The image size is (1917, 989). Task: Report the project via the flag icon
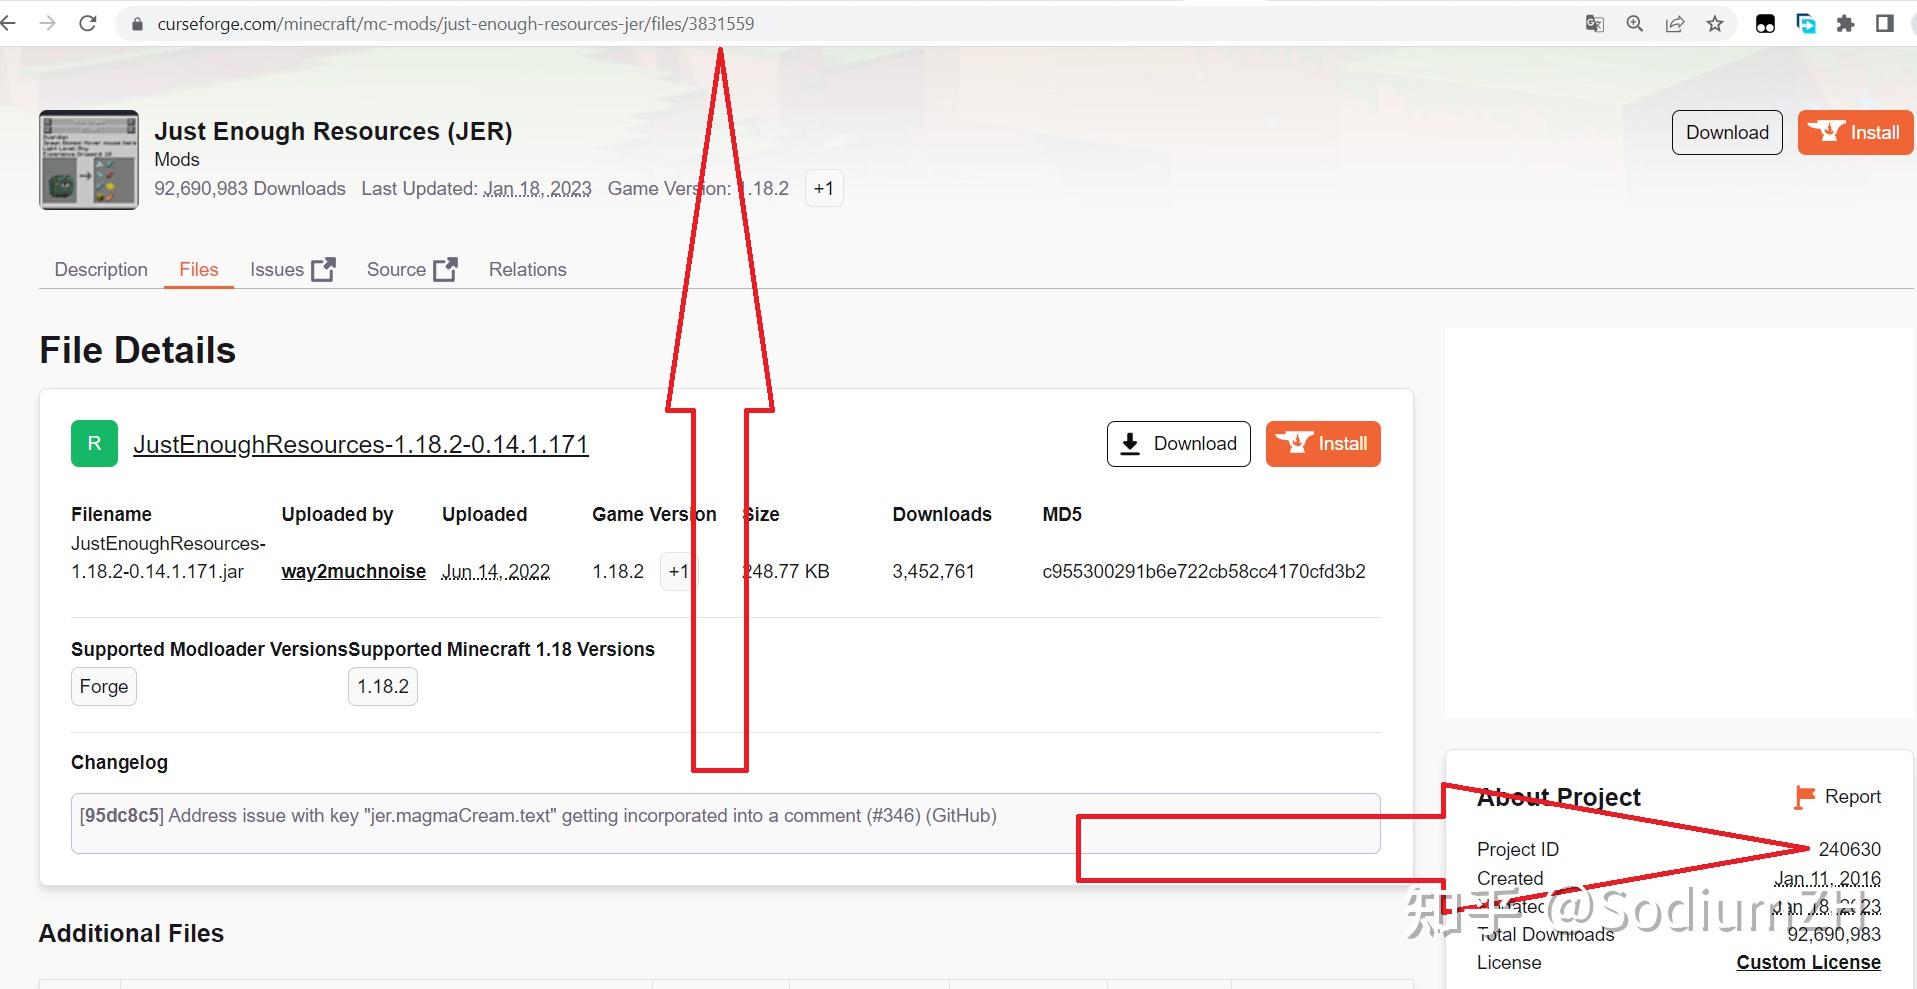[1838, 797]
